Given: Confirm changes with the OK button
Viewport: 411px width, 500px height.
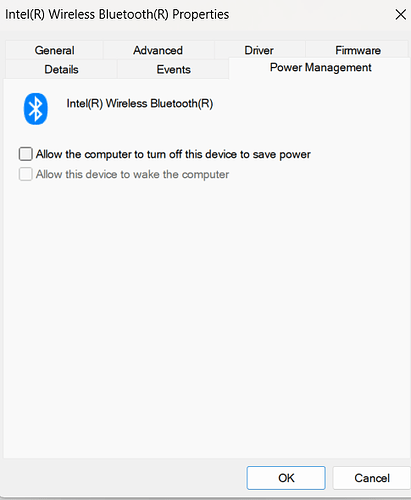Looking at the screenshot, I should (286, 478).
